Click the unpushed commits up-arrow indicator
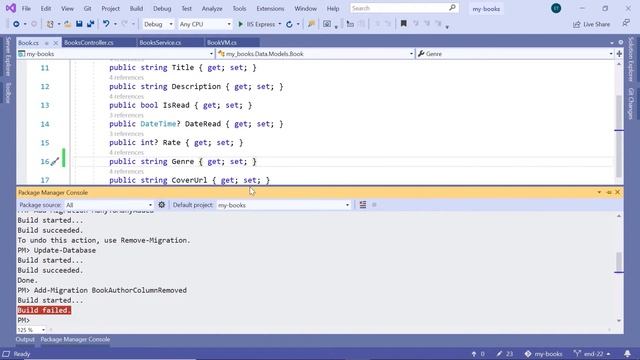Viewport: 640px width, 360px height. [478, 354]
